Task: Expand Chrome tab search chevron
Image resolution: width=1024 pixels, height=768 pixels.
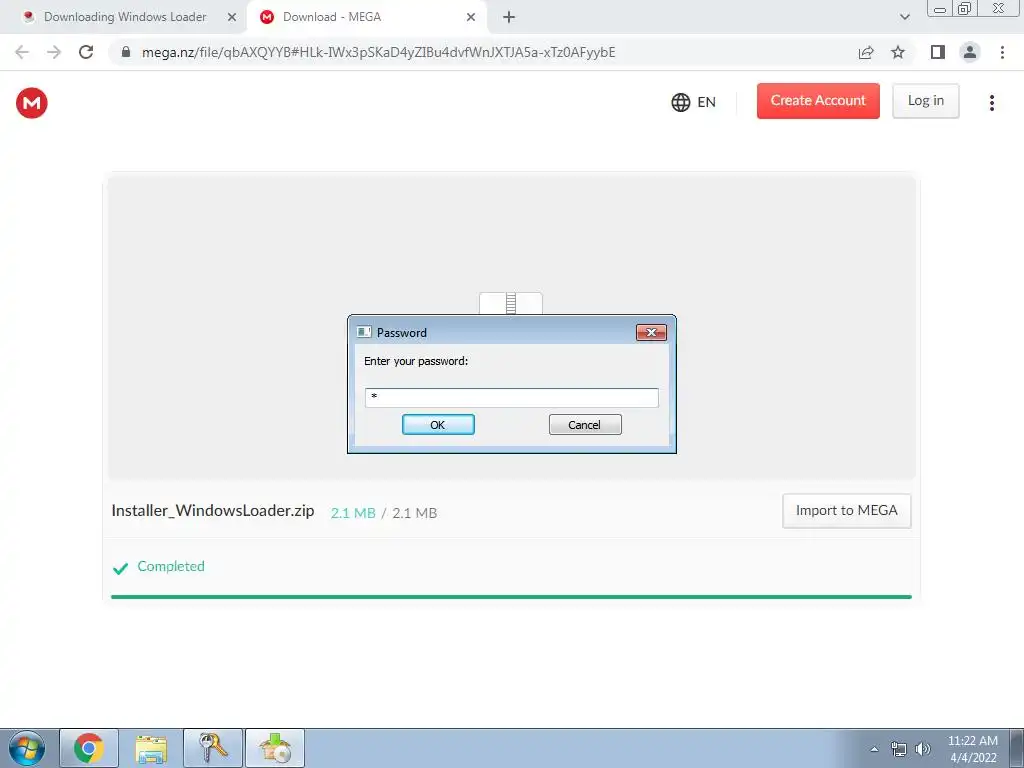Action: (x=904, y=17)
